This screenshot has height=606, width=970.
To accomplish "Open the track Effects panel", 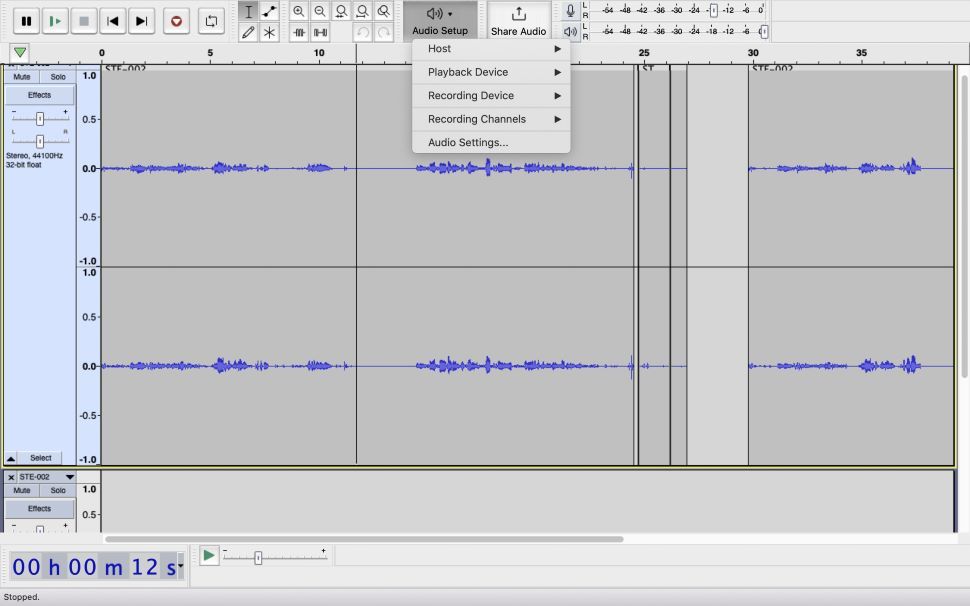I will [39, 94].
